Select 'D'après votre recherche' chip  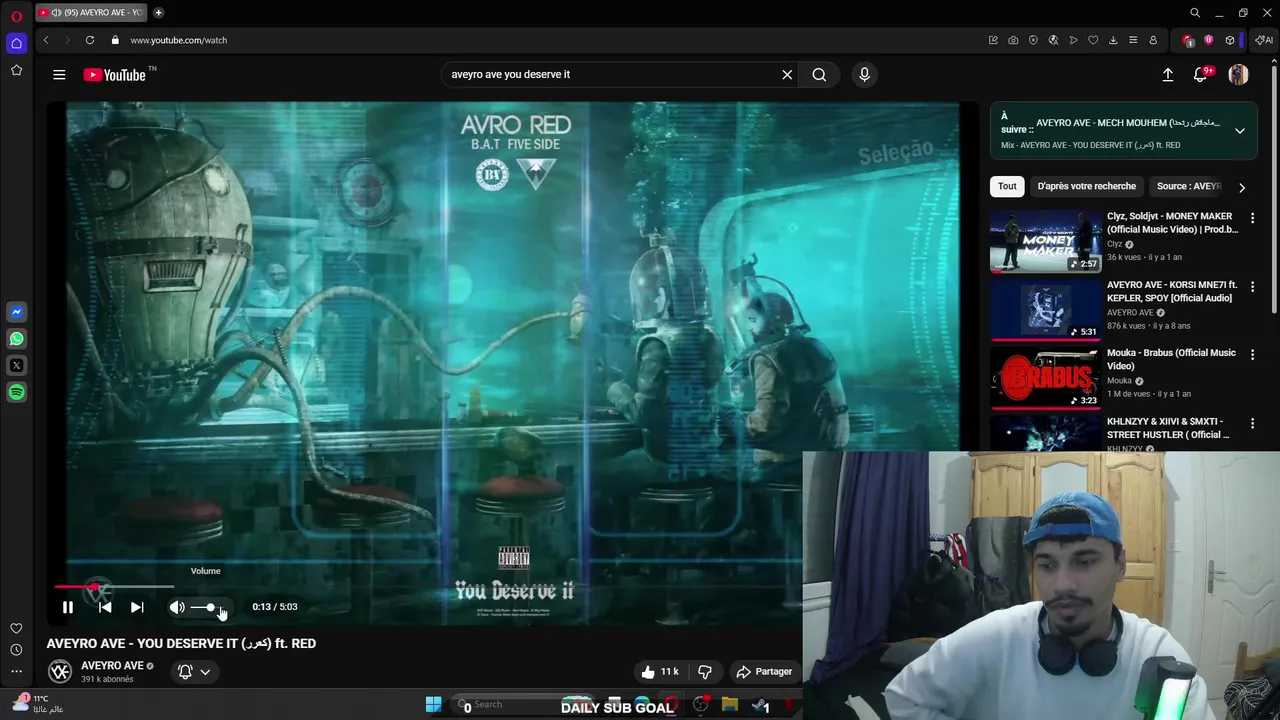(x=1087, y=186)
